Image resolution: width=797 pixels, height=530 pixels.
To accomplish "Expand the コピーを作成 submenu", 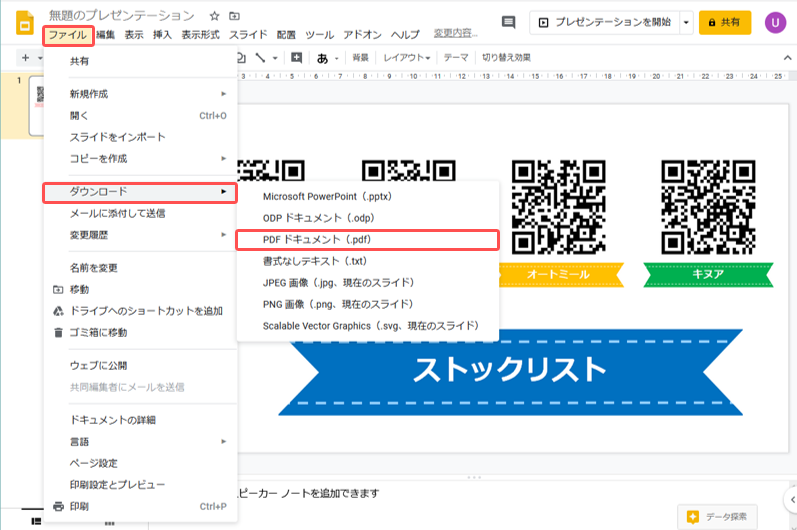I will (x=140, y=159).
